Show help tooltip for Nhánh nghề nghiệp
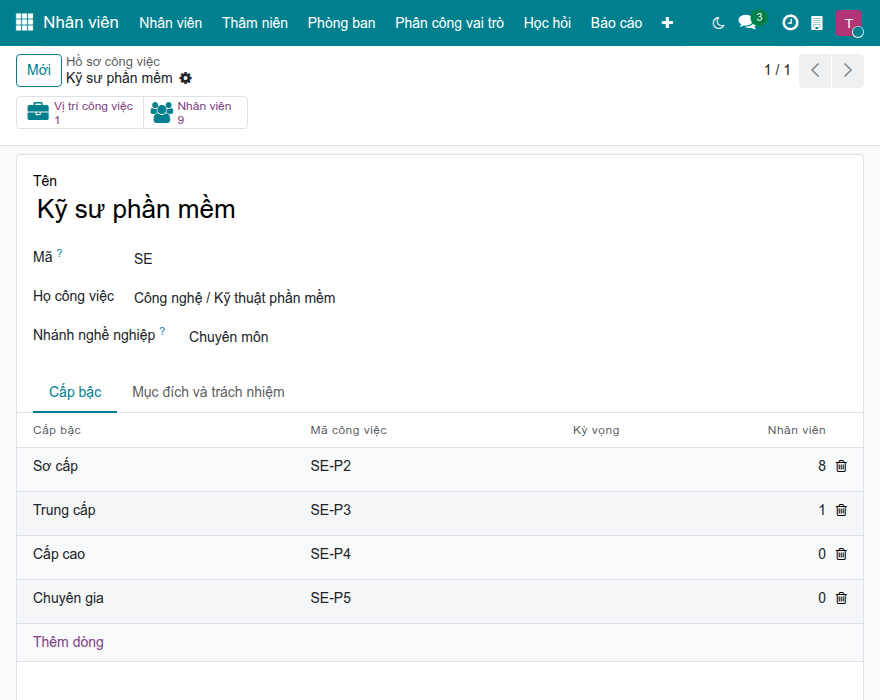 (x=162, y=331)
